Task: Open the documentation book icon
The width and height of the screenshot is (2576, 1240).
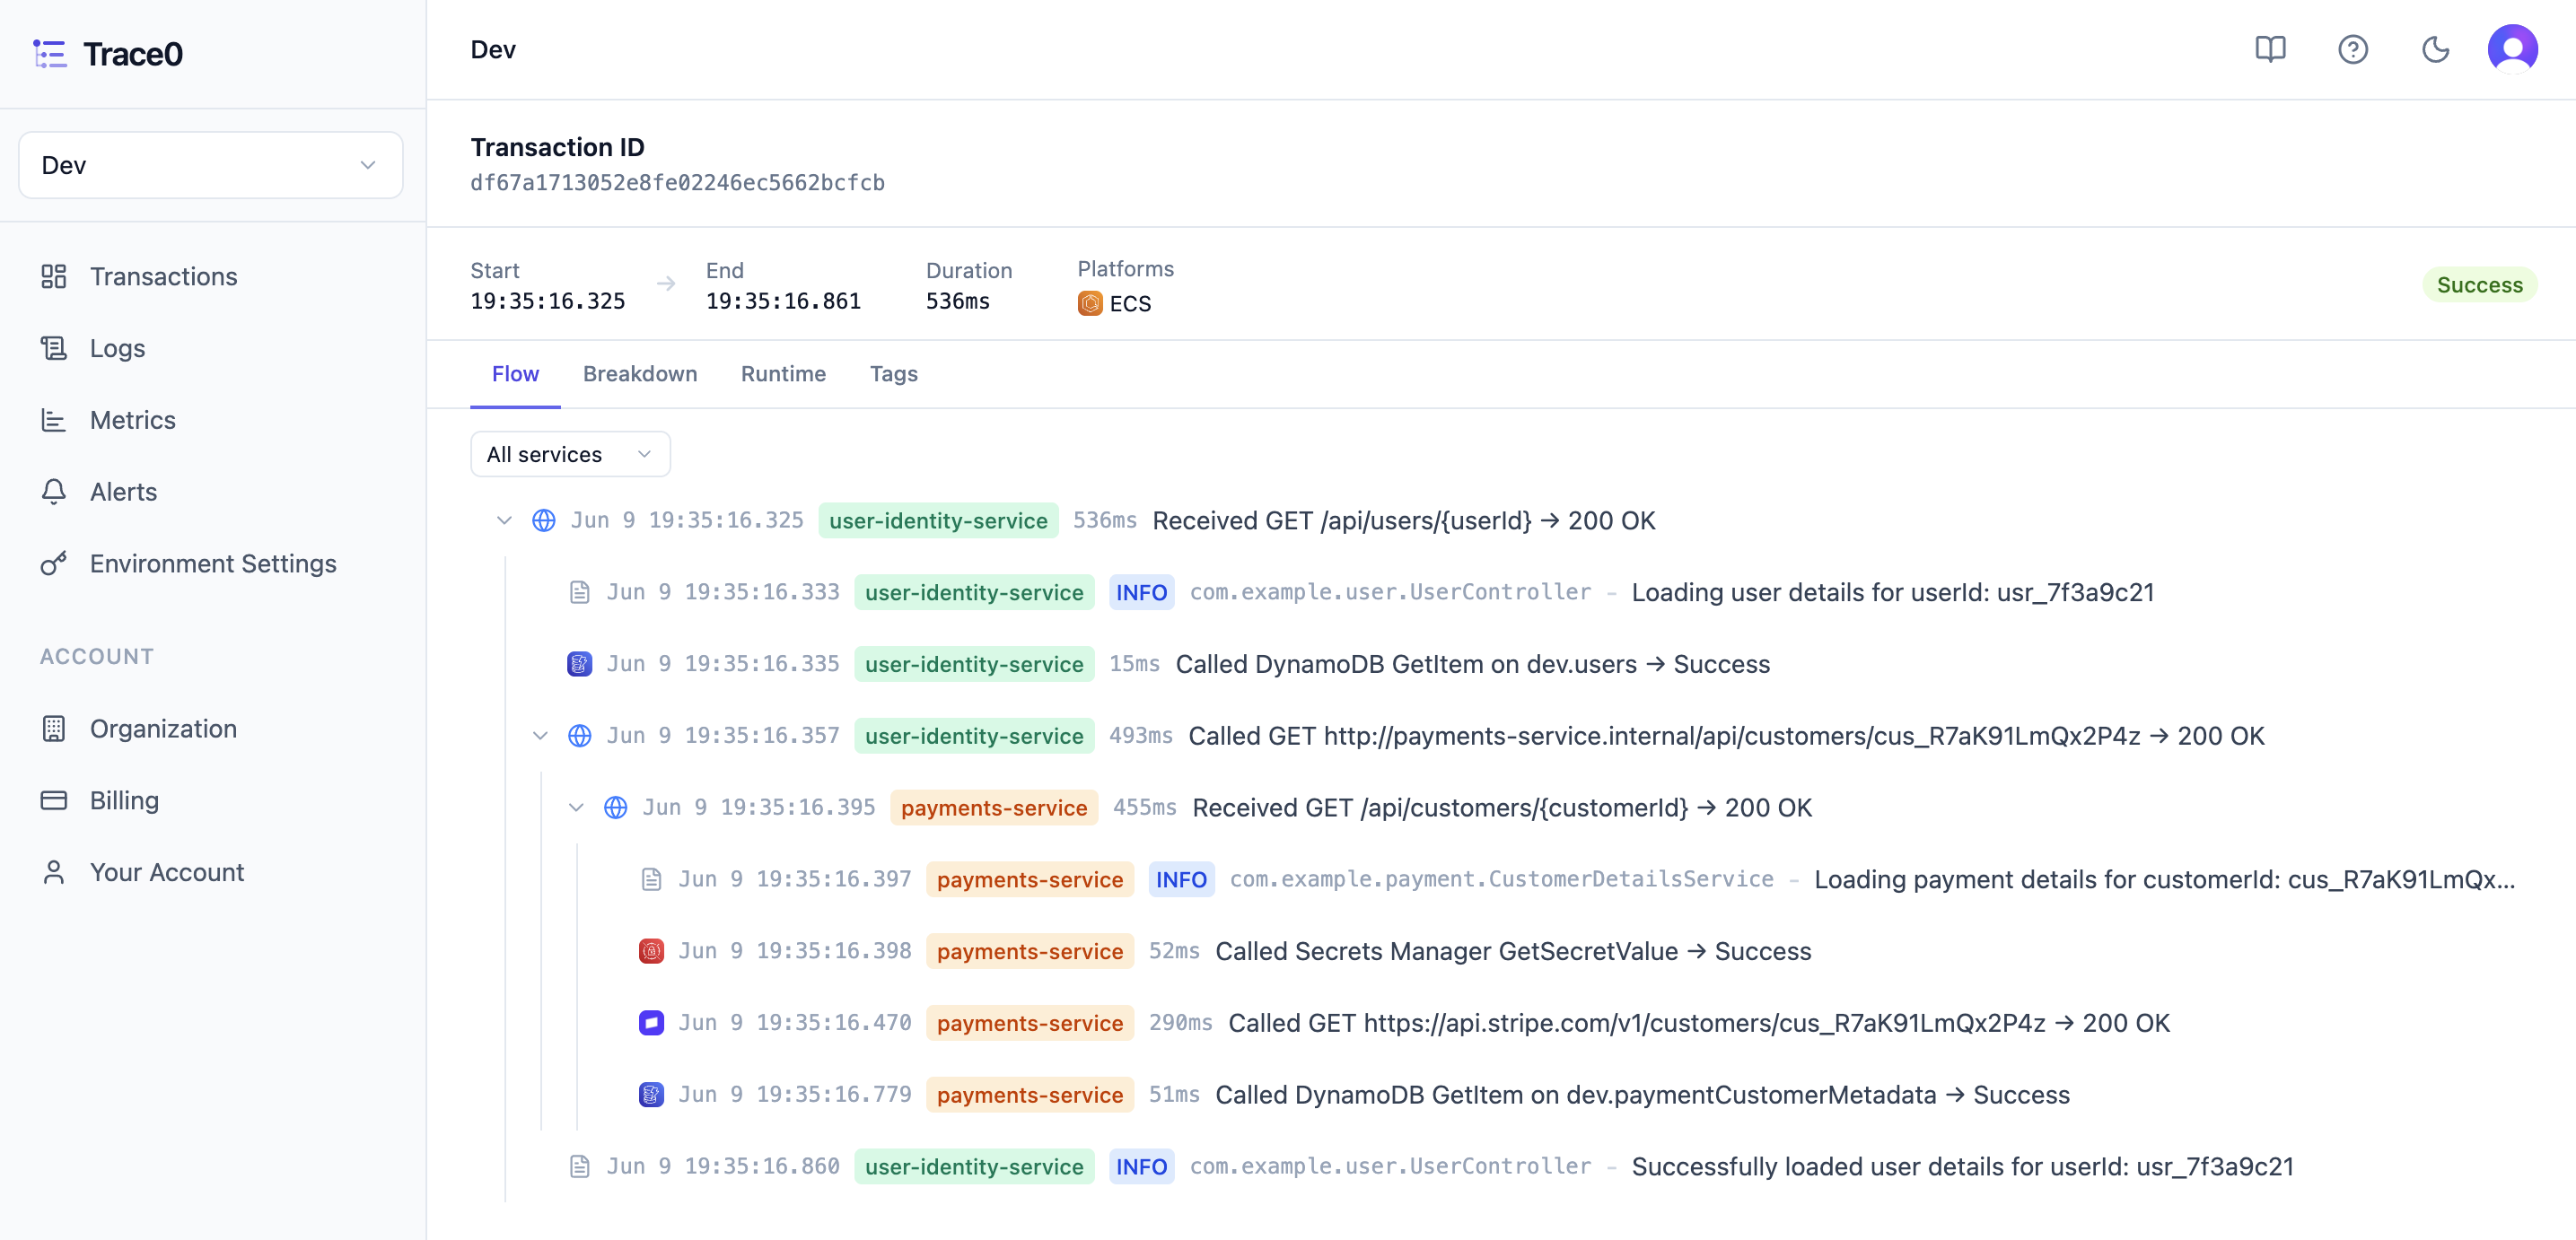Action: (x=2270, y=49)
